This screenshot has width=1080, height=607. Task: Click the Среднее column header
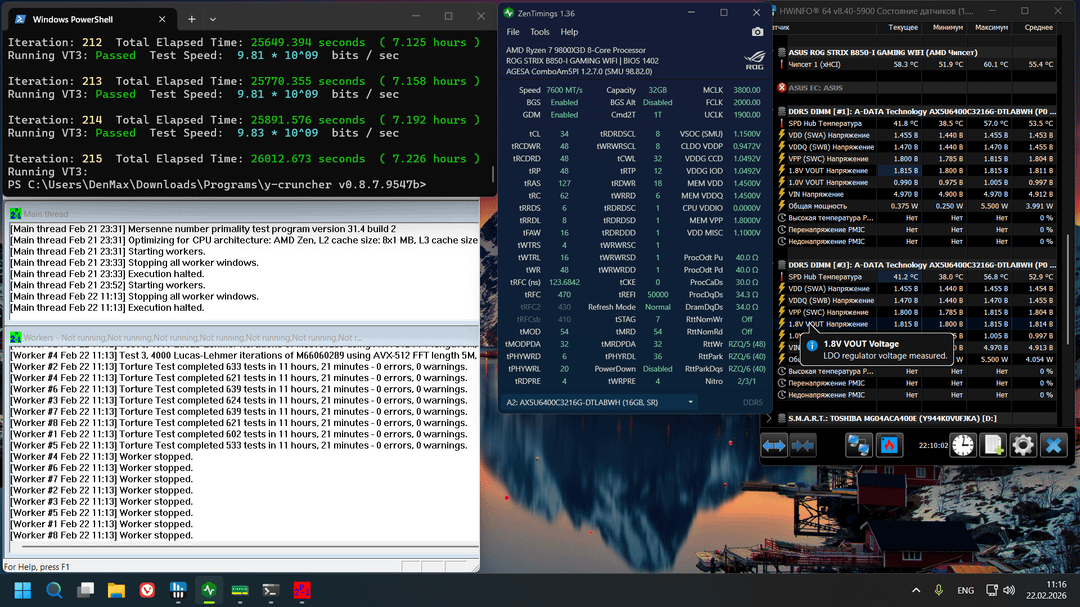pyautogui.click(x=1038, y=27)
